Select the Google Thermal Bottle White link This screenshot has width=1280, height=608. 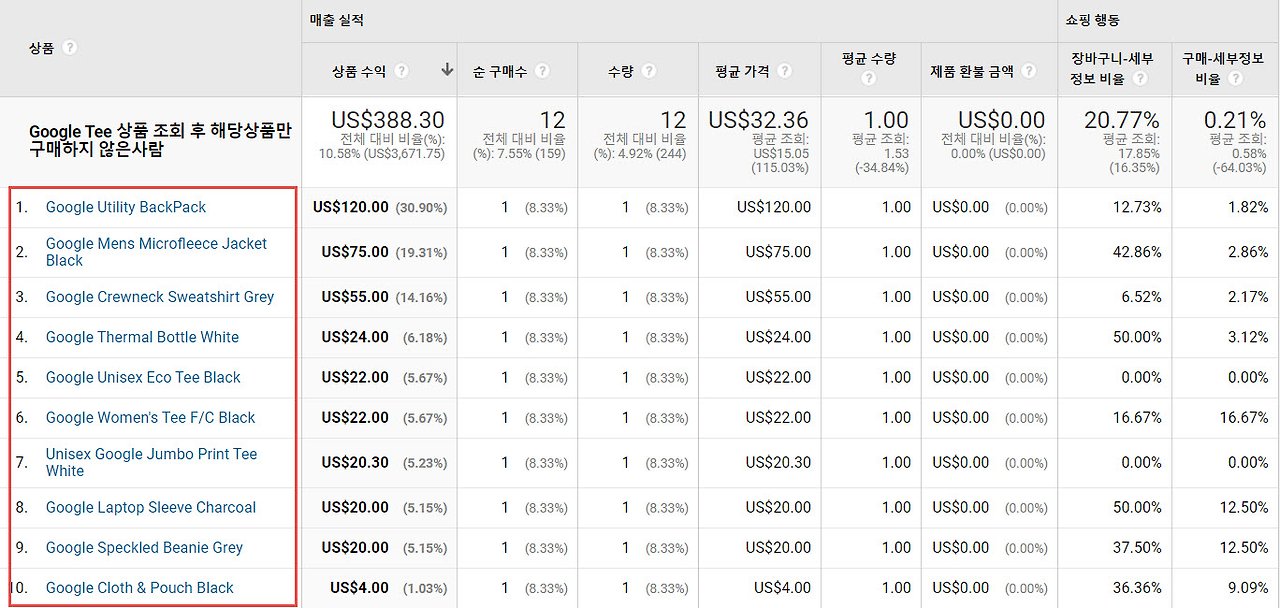pyautogui.click(x=142, y=337)
